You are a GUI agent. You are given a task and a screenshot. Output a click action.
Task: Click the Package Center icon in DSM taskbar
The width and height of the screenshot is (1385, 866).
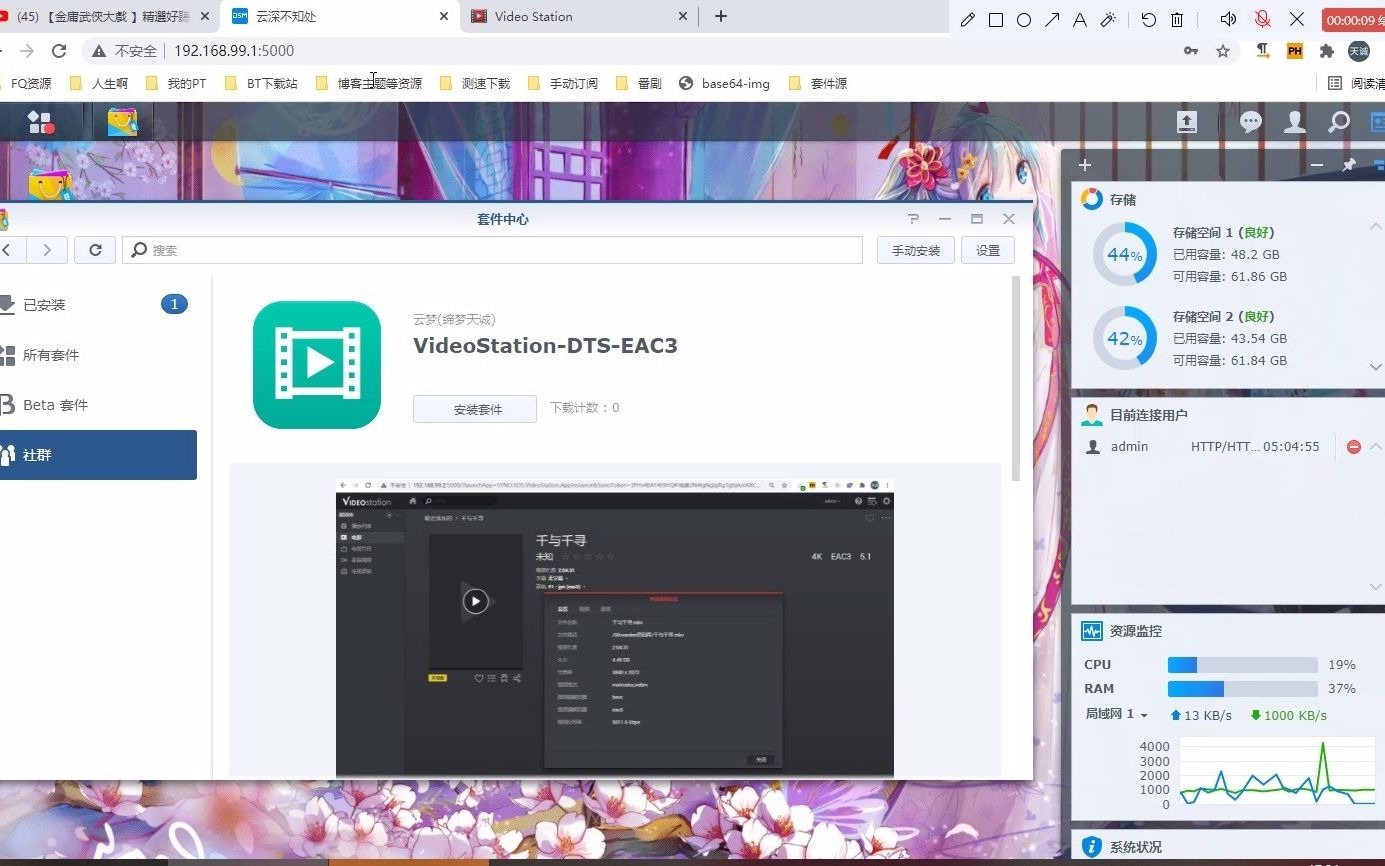tap(122, 122)
